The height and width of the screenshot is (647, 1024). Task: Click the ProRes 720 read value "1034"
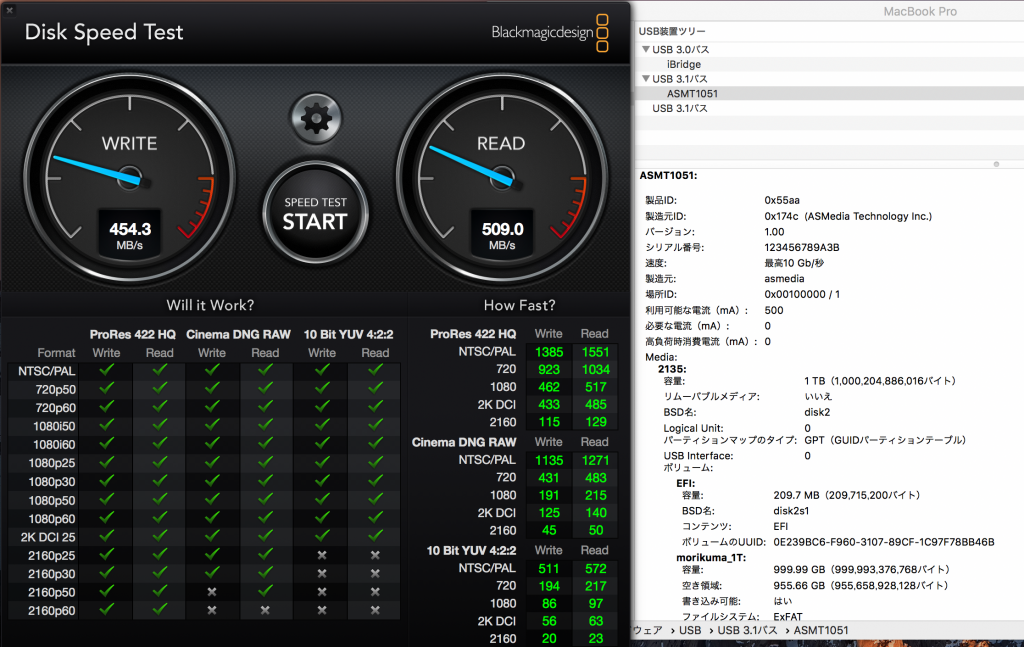pos(595,370)
